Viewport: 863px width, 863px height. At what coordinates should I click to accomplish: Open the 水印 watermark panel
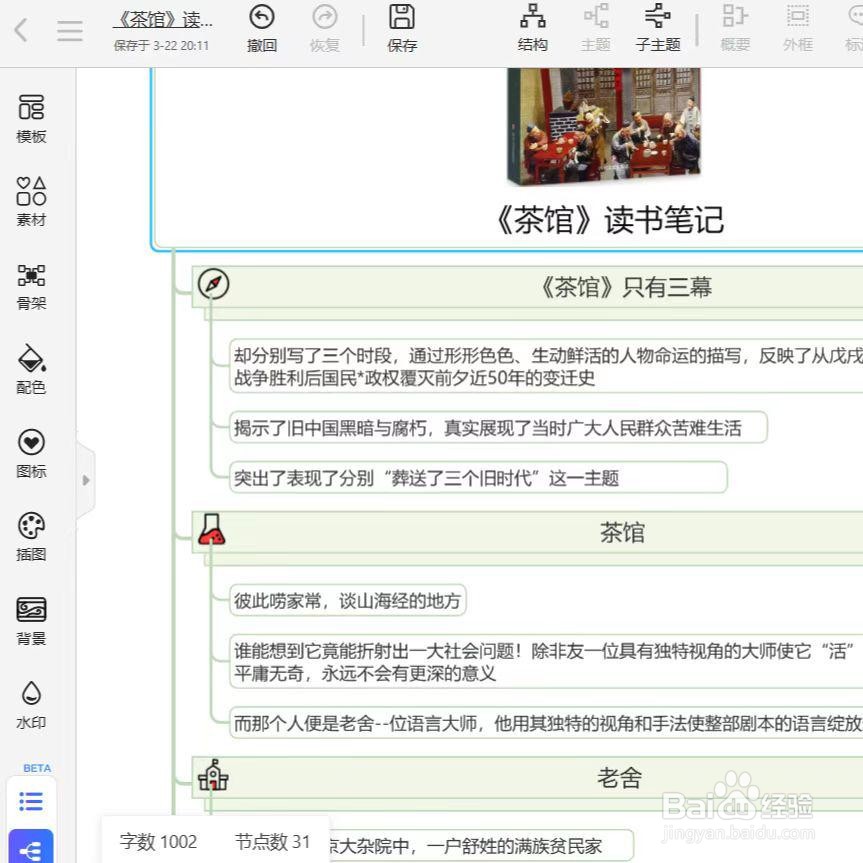coord(31,705)
